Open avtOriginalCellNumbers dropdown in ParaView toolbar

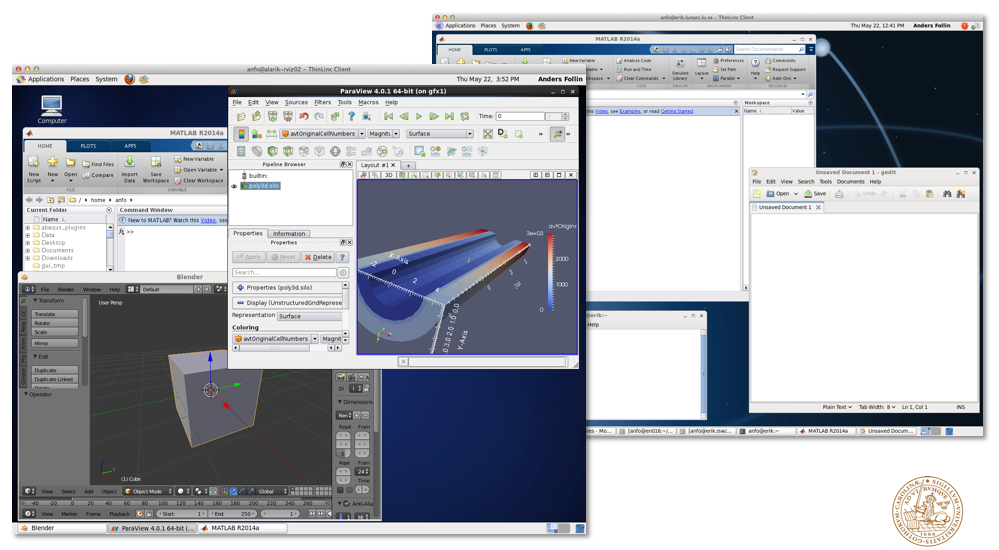click(x=361, y=134)
